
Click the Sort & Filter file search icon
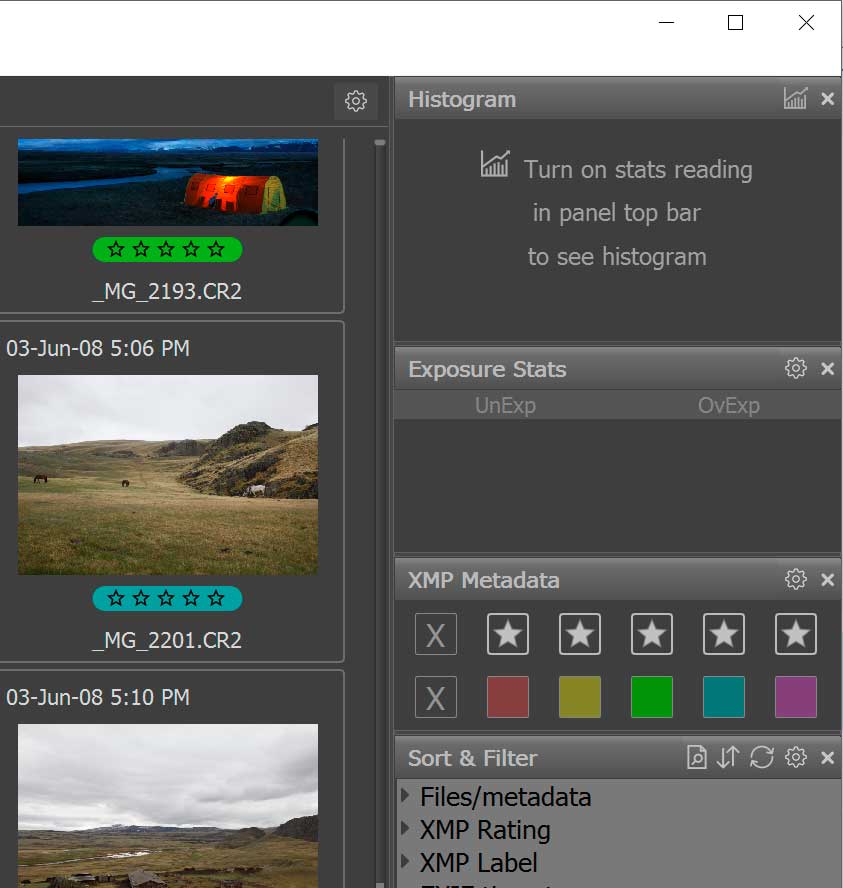click(x=697, y=758)
